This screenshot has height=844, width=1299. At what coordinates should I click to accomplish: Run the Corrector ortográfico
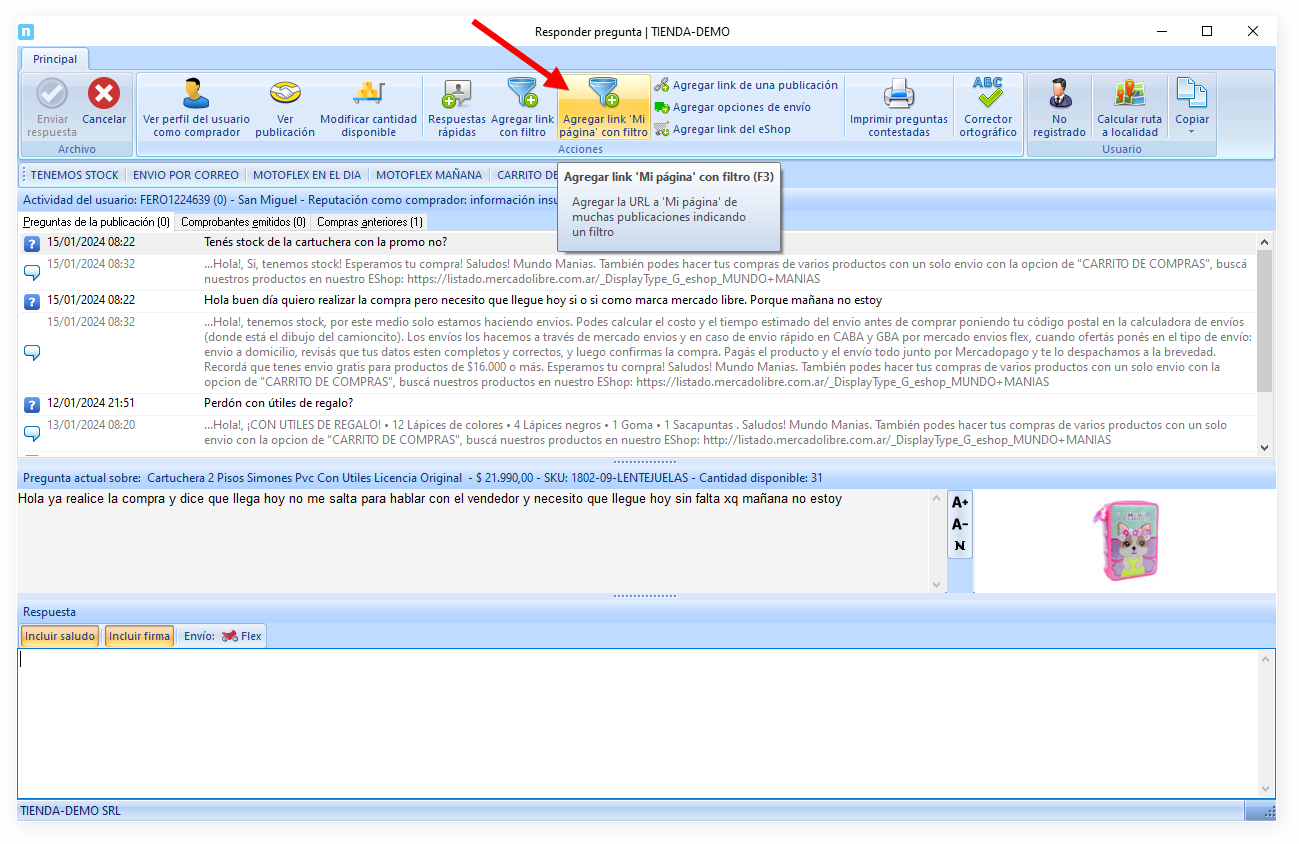(988, 108)
